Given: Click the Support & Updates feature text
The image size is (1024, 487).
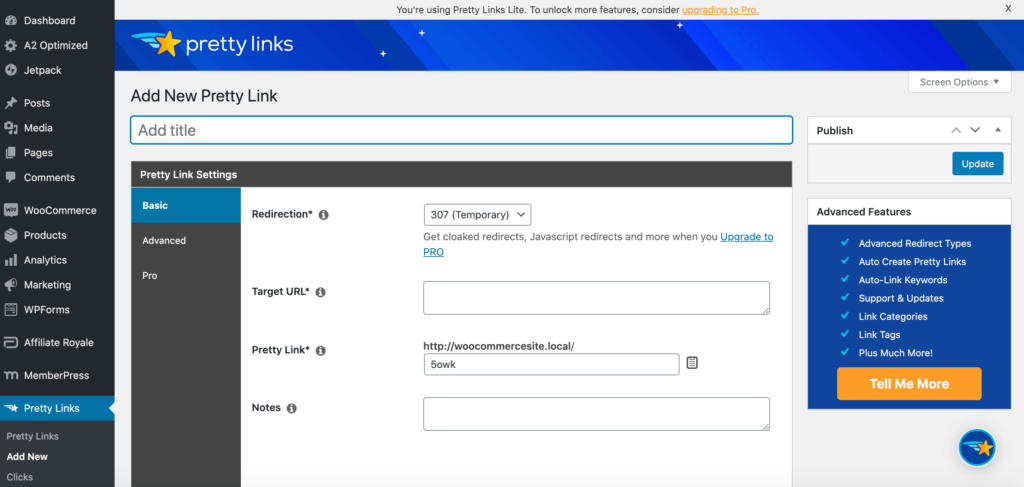Looking at the screenshot, I should (901, 298).
